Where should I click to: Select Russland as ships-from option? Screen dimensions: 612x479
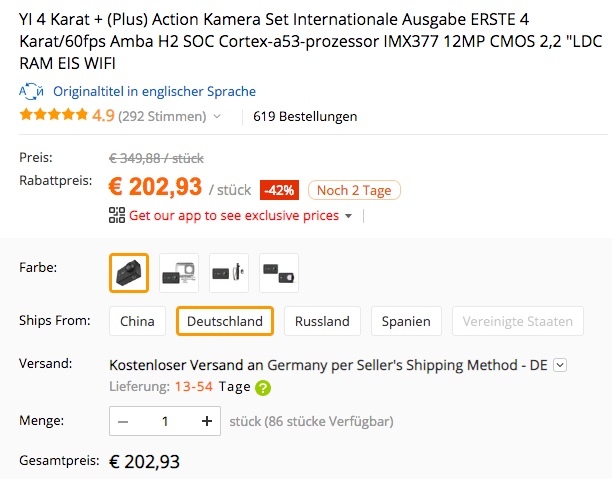coord(322,321)
